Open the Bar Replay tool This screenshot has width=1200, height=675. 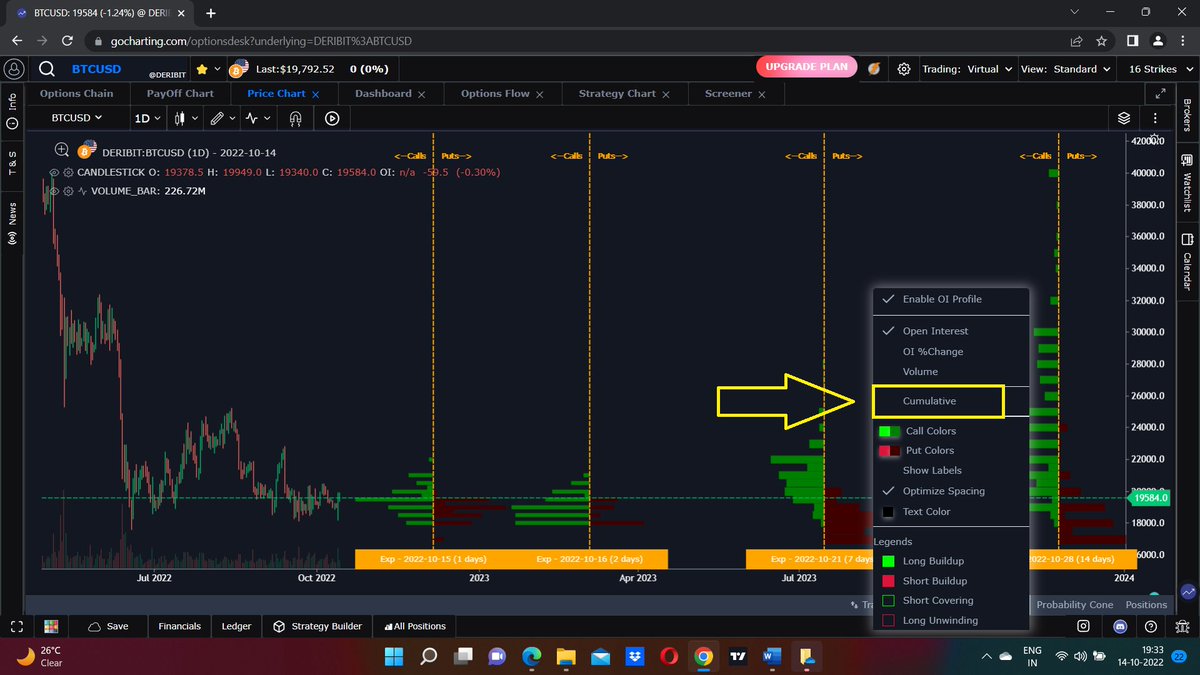tap(331, 118)
